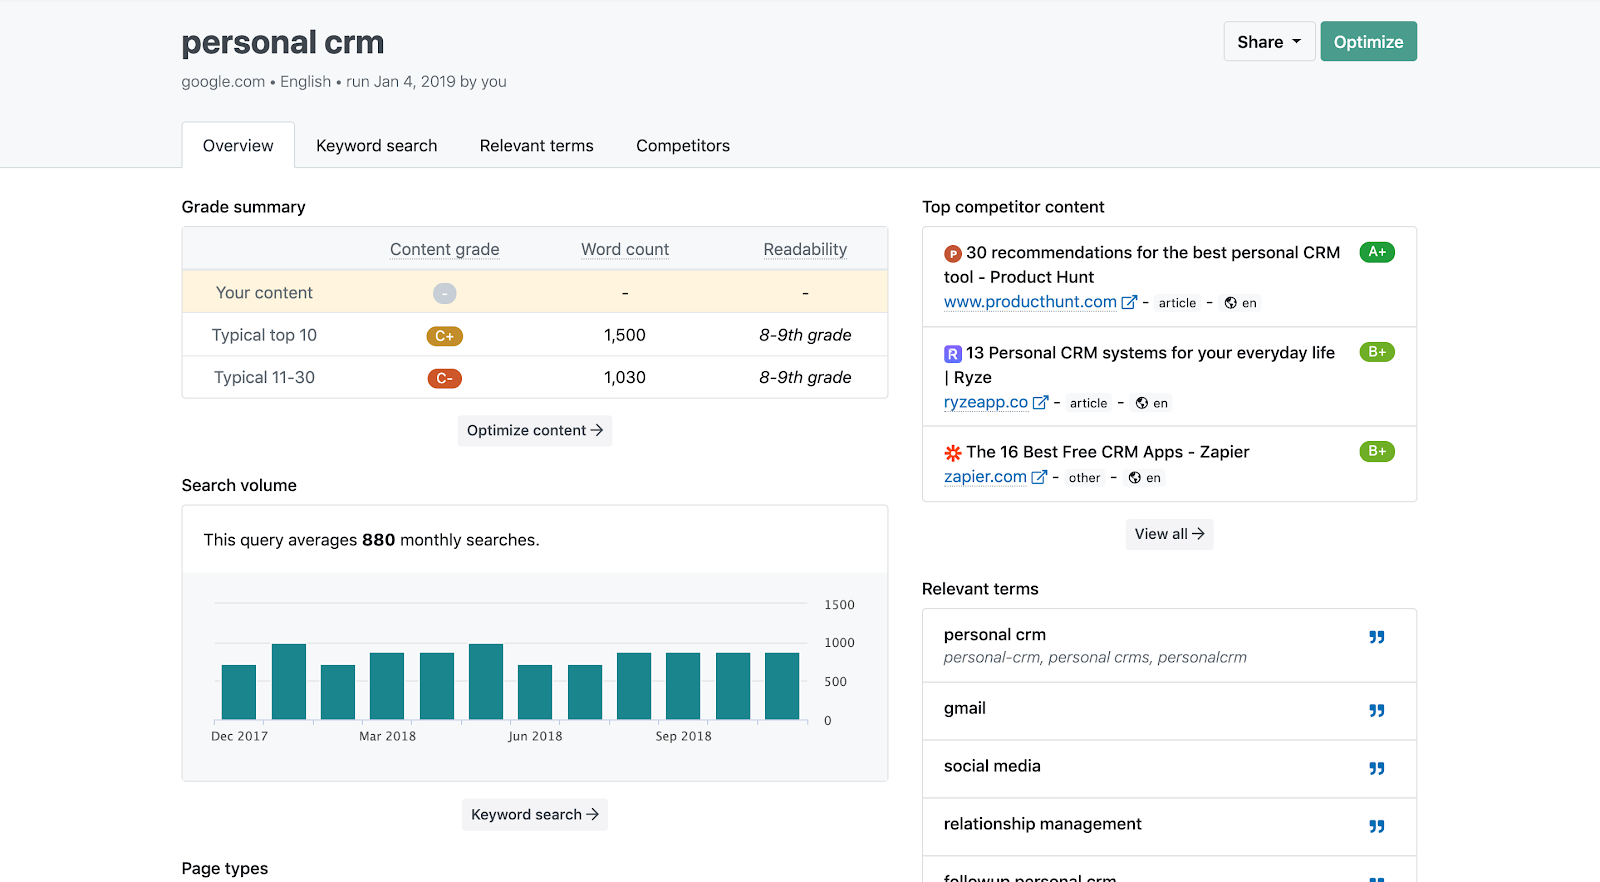
Task: Click the 'Your content' row label
Action: tap(264, 293)
